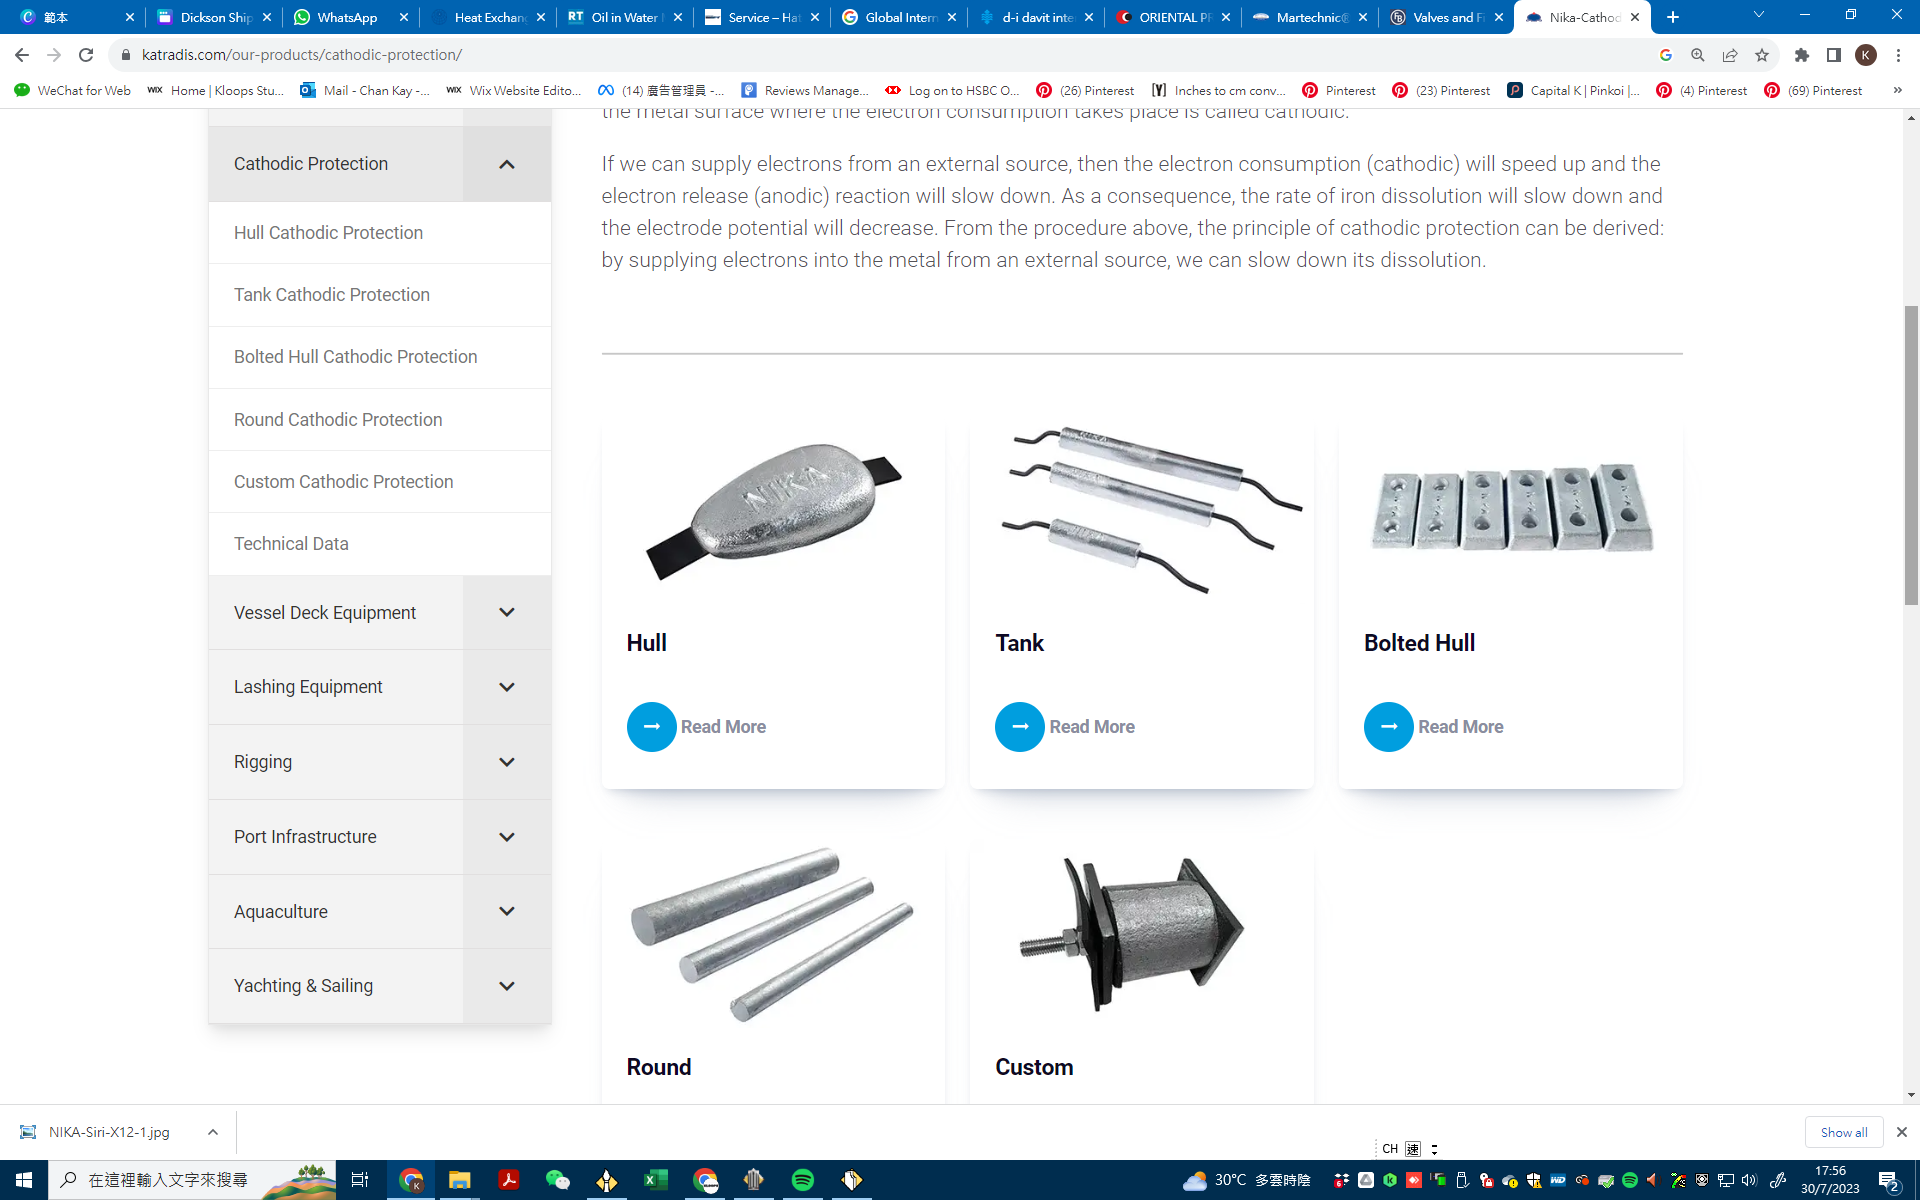Switch to the WhatsApp browser tab
The width and height of the screenshot is (1920, 1200).
(346, 17)
